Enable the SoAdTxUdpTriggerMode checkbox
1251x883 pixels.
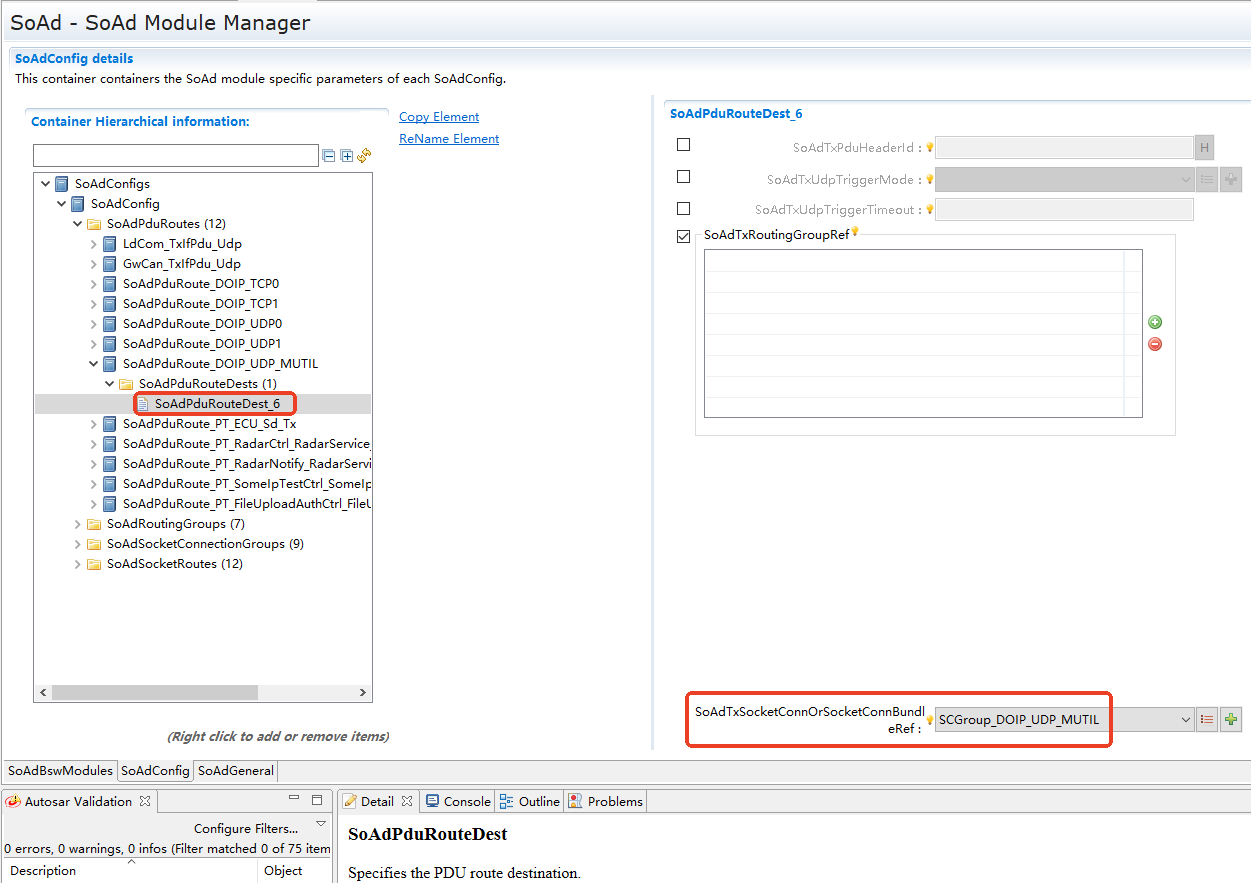click(684, 177)
